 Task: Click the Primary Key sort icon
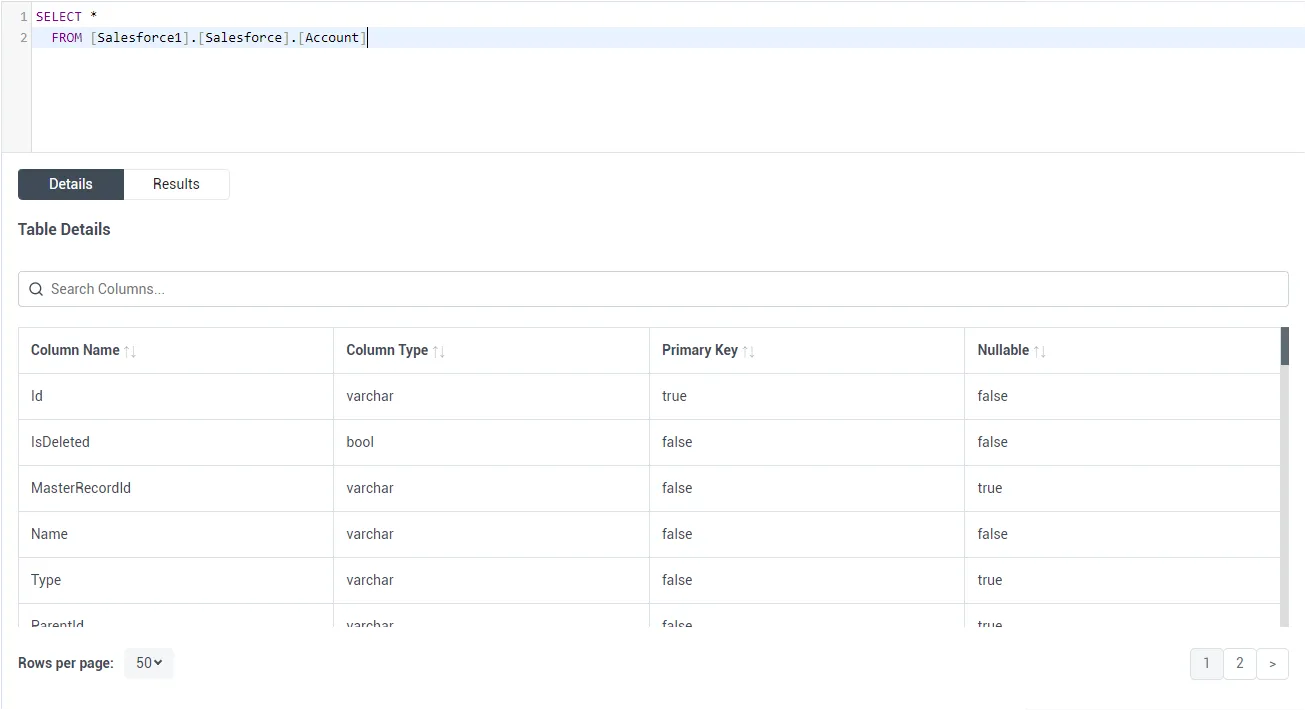[x=749, y=351]
